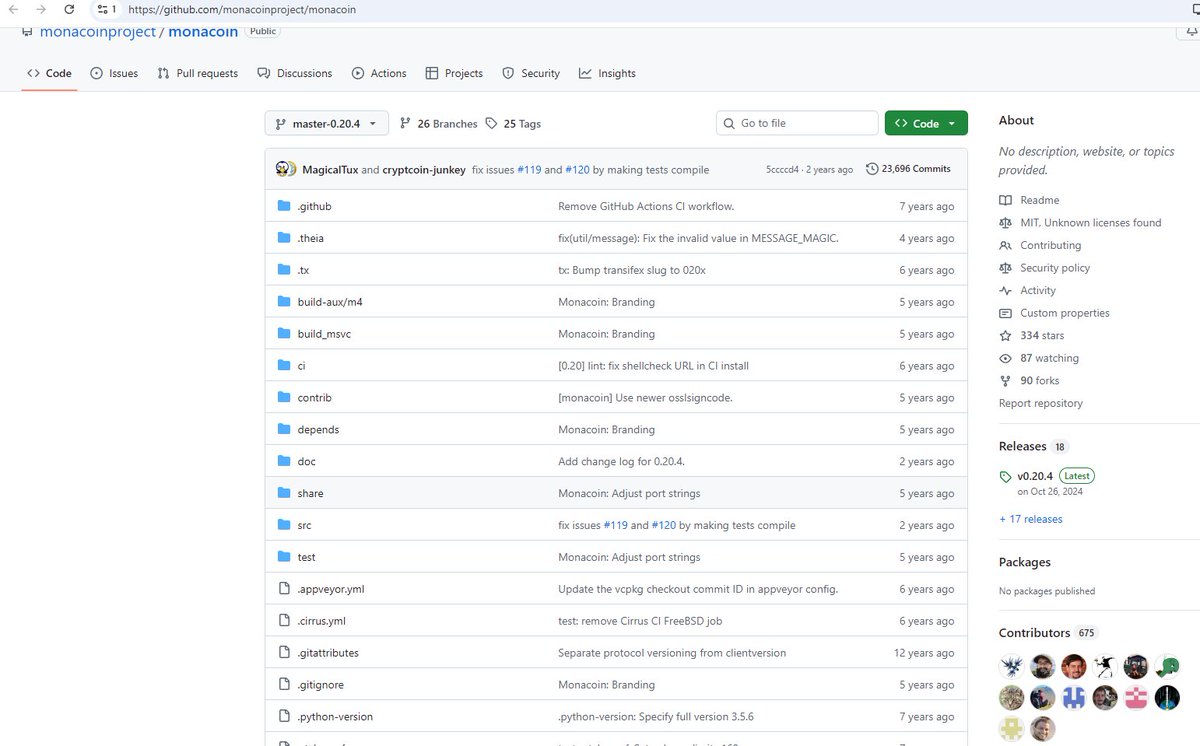The width and height of the screenshot is (1200, 746).
Task: Click the commit history clock icon
Action: (x=872, y=169)
